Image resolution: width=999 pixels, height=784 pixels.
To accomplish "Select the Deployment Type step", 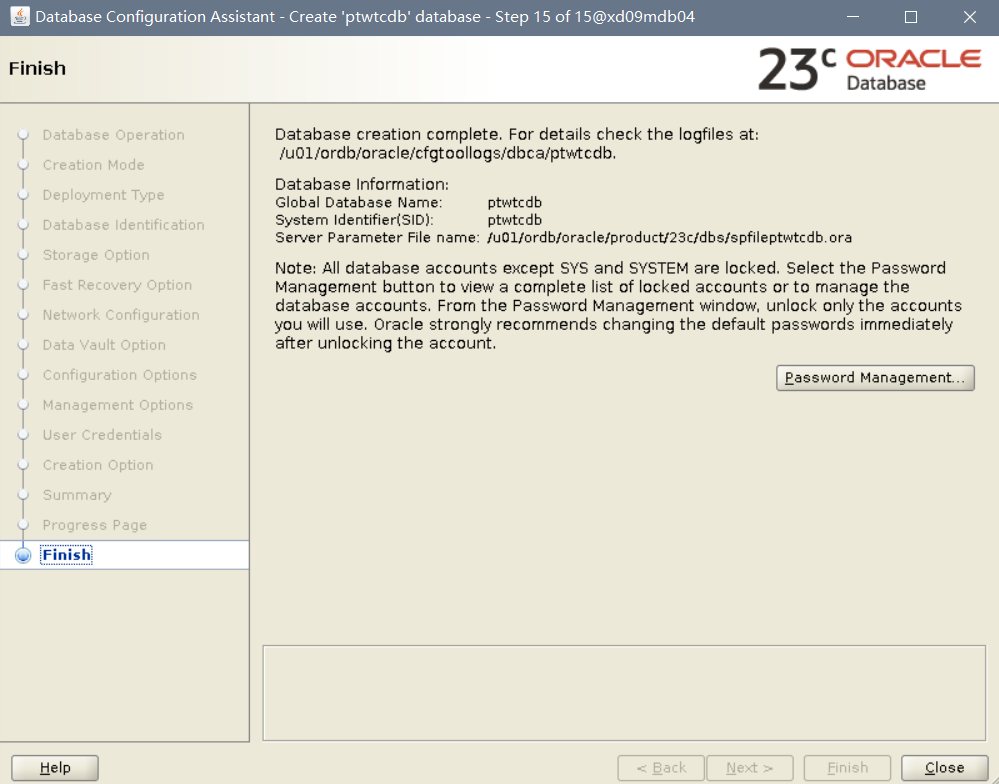I will click(103, 195).
